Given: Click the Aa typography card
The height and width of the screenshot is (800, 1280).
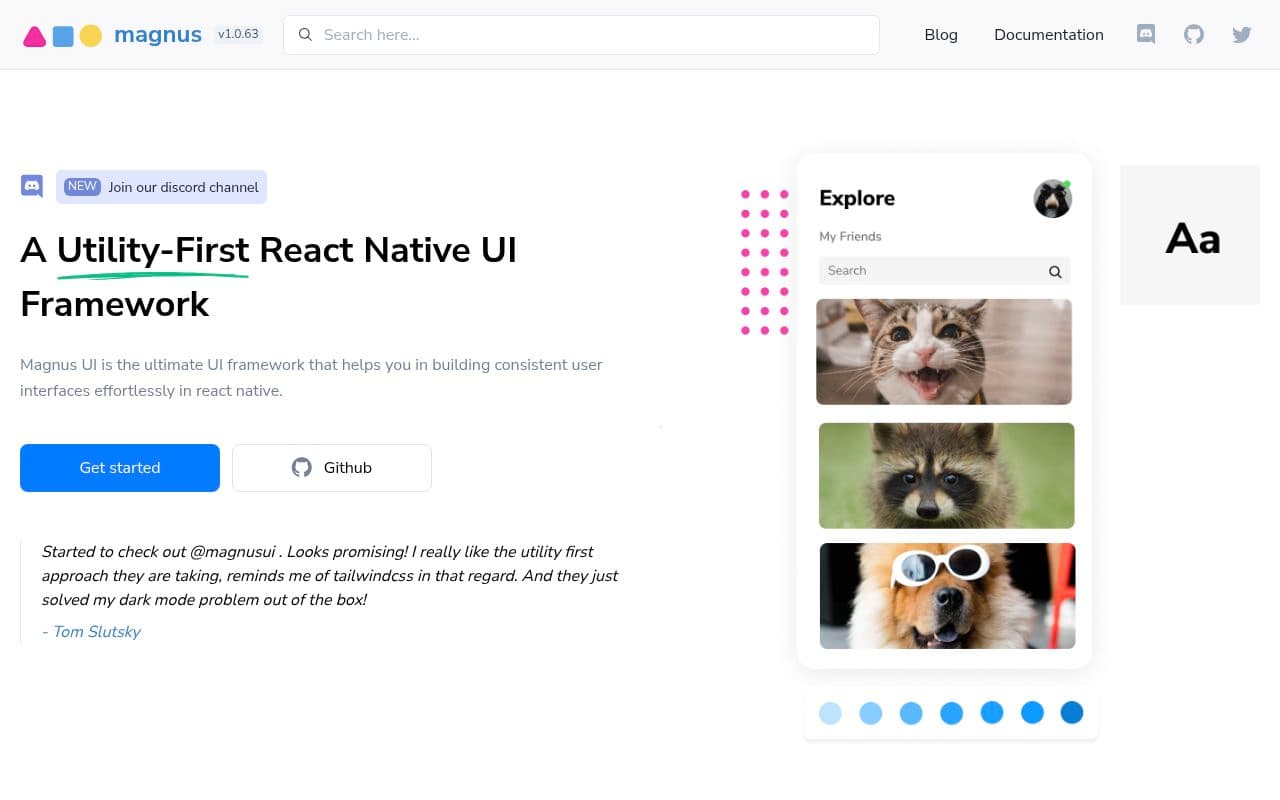Looking at the screenshot, I should click(x=1190, y=235).
